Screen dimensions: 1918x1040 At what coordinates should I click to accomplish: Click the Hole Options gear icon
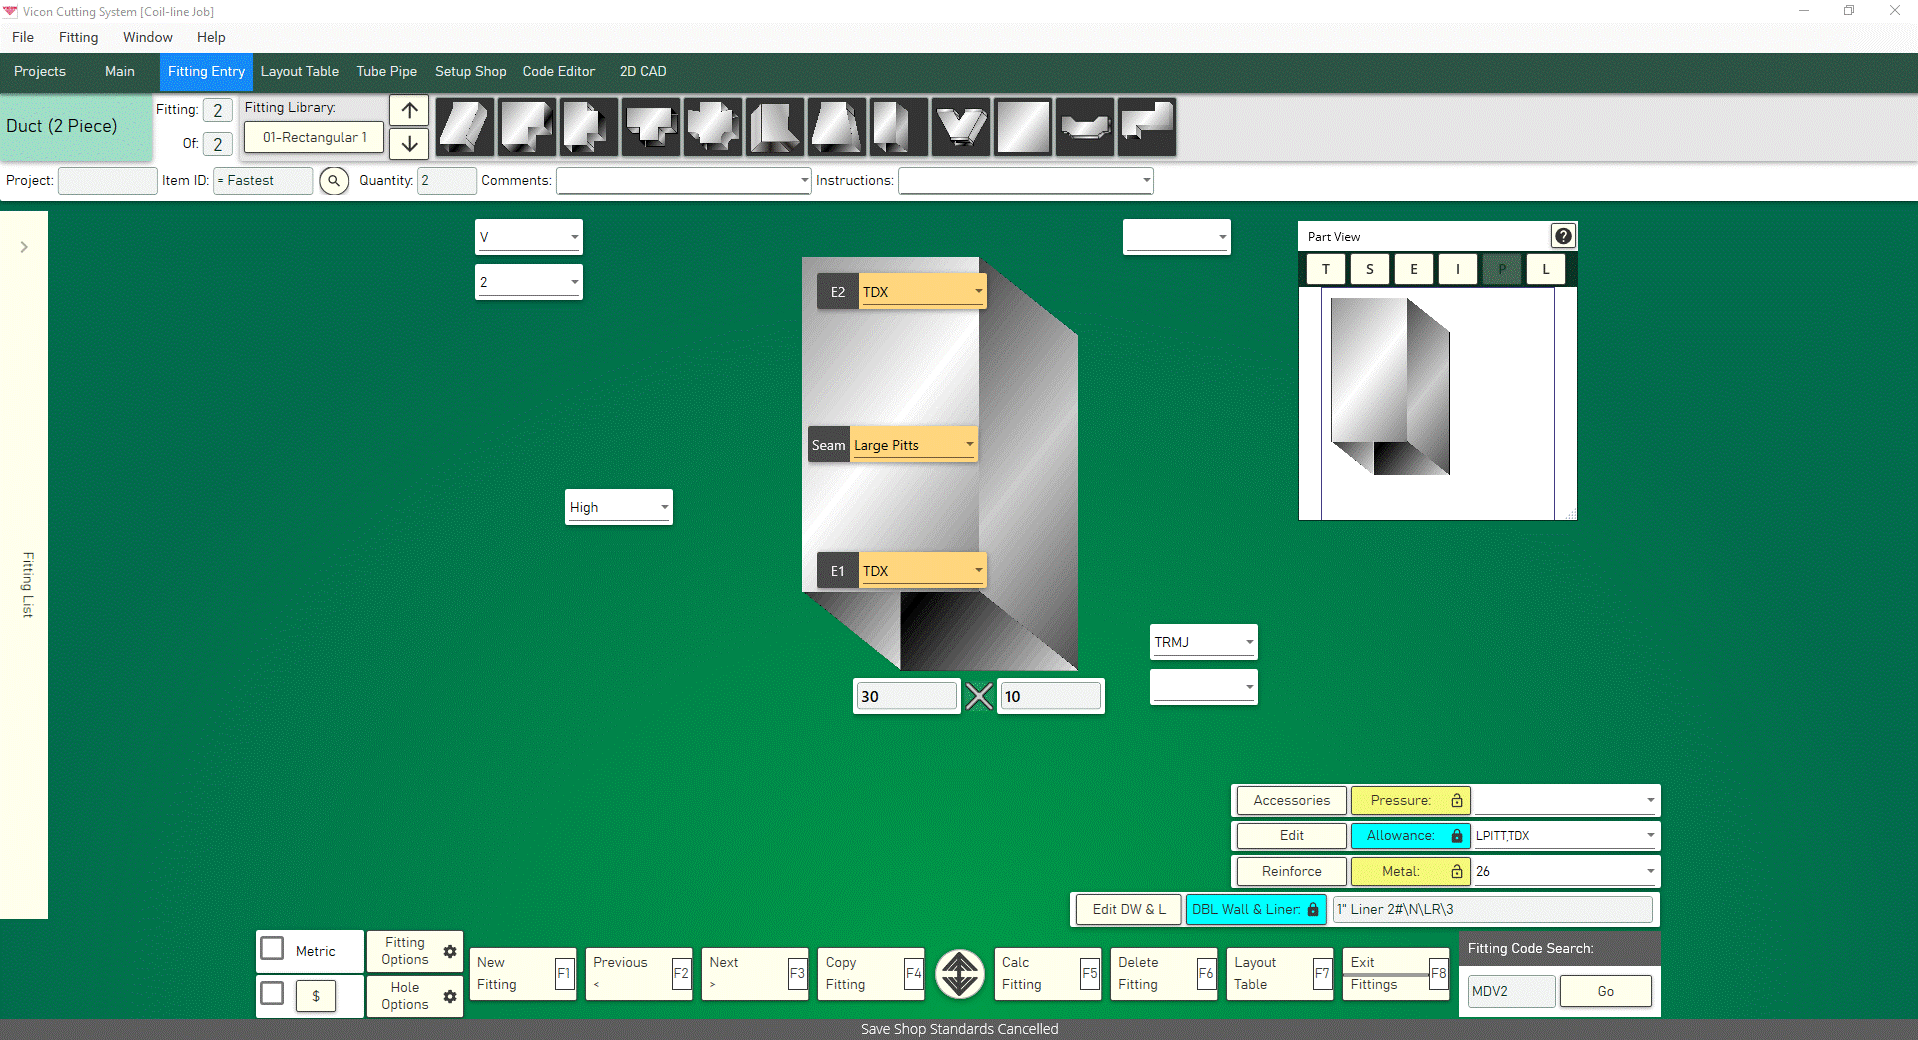coord(450,996)
